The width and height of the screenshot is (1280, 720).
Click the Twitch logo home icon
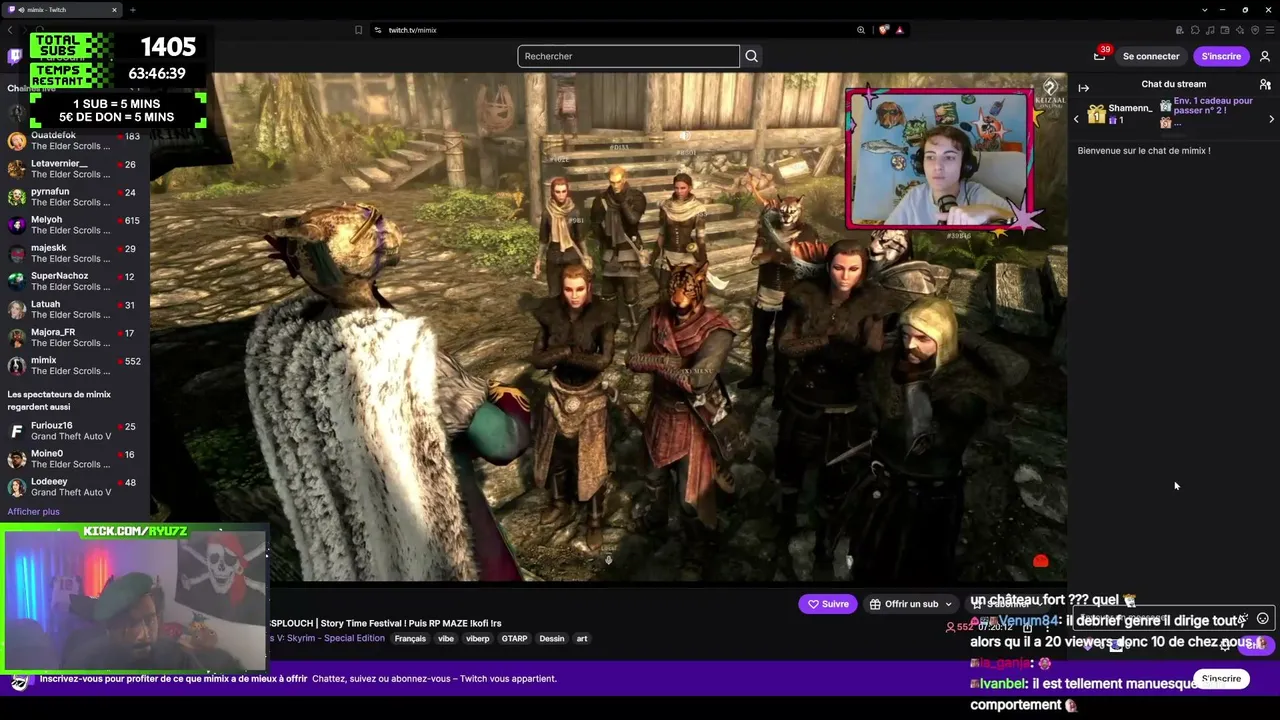(15, 56)
